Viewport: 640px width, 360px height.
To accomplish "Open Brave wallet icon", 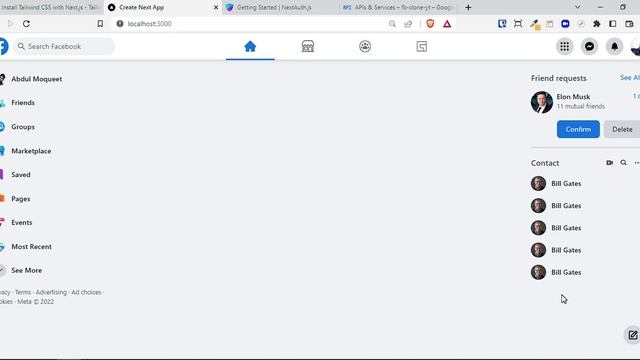I will click(629, 24).
